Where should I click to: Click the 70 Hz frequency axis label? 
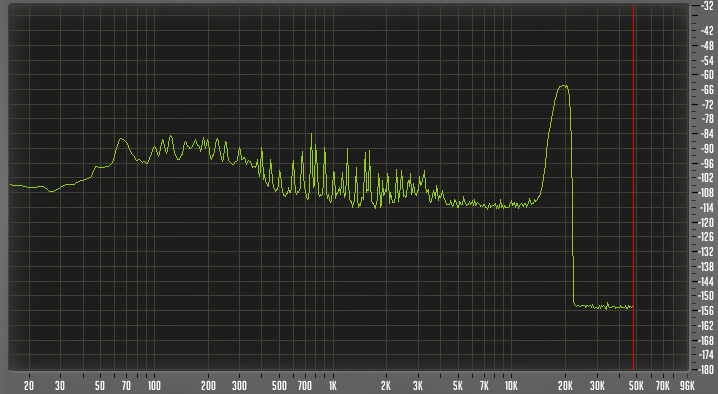[x=126, y=386]
